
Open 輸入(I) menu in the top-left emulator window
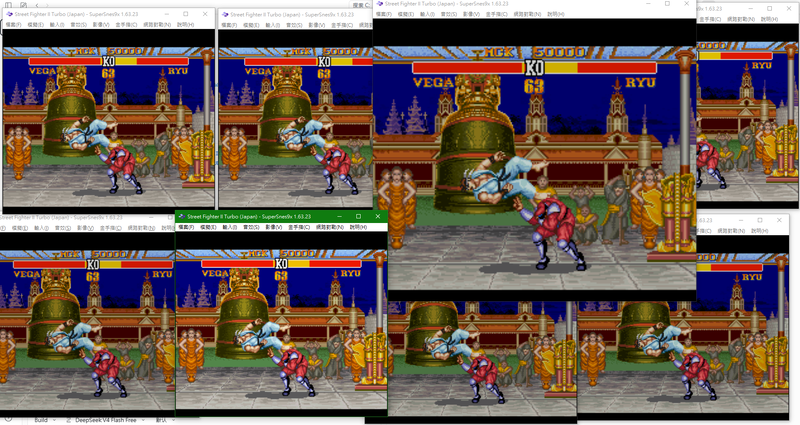point(57,24)
